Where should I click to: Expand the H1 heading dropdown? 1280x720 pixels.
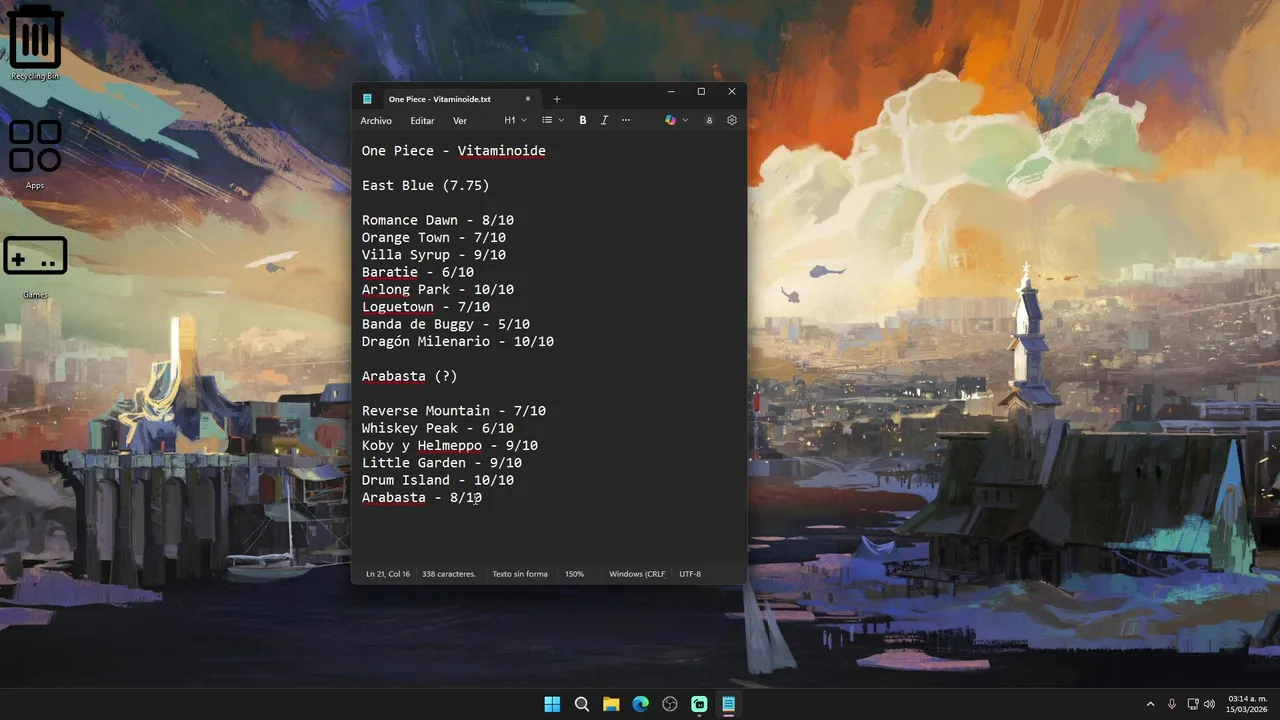[x=515, y=120]
